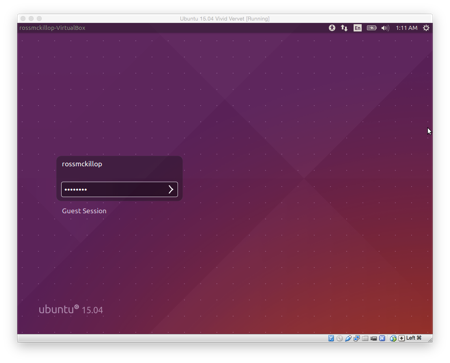Click the Left ⌘ host key label
The height and width of the screenshot is (363, 450).
coord(414,338)
